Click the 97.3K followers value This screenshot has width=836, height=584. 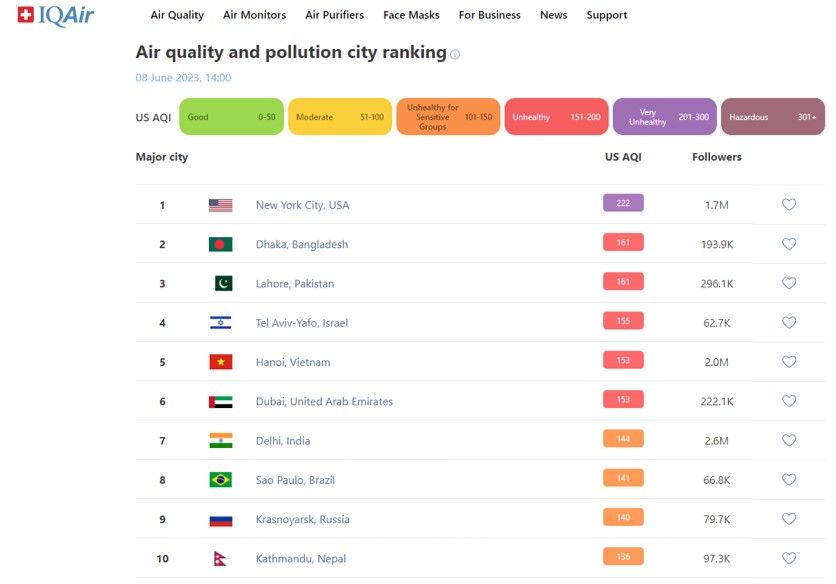tap(717, 559)
